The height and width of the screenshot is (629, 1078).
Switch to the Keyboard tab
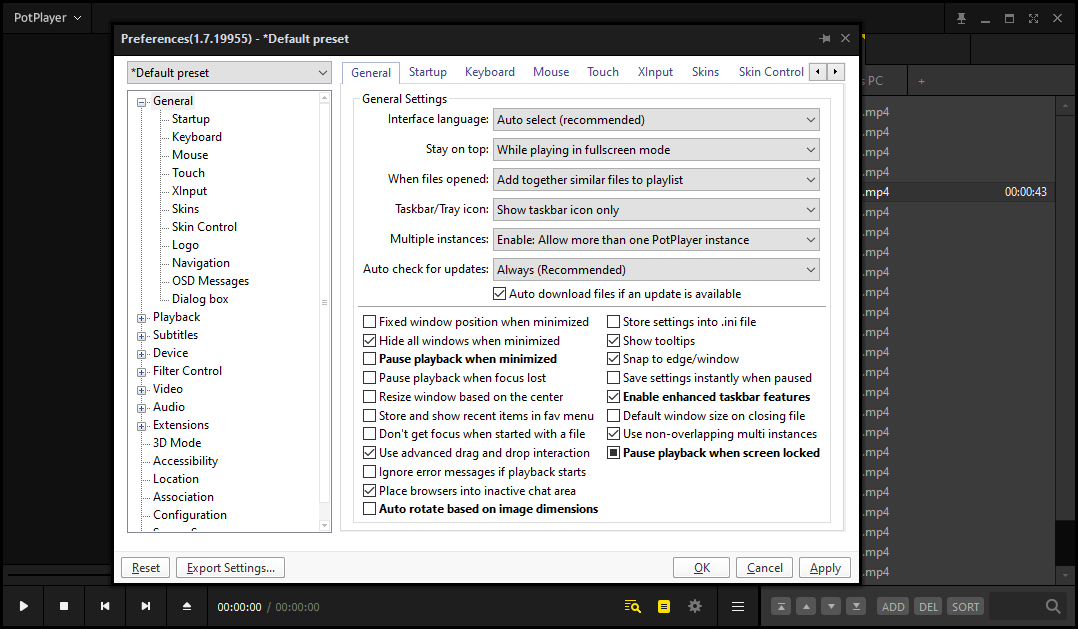[490, 72]
